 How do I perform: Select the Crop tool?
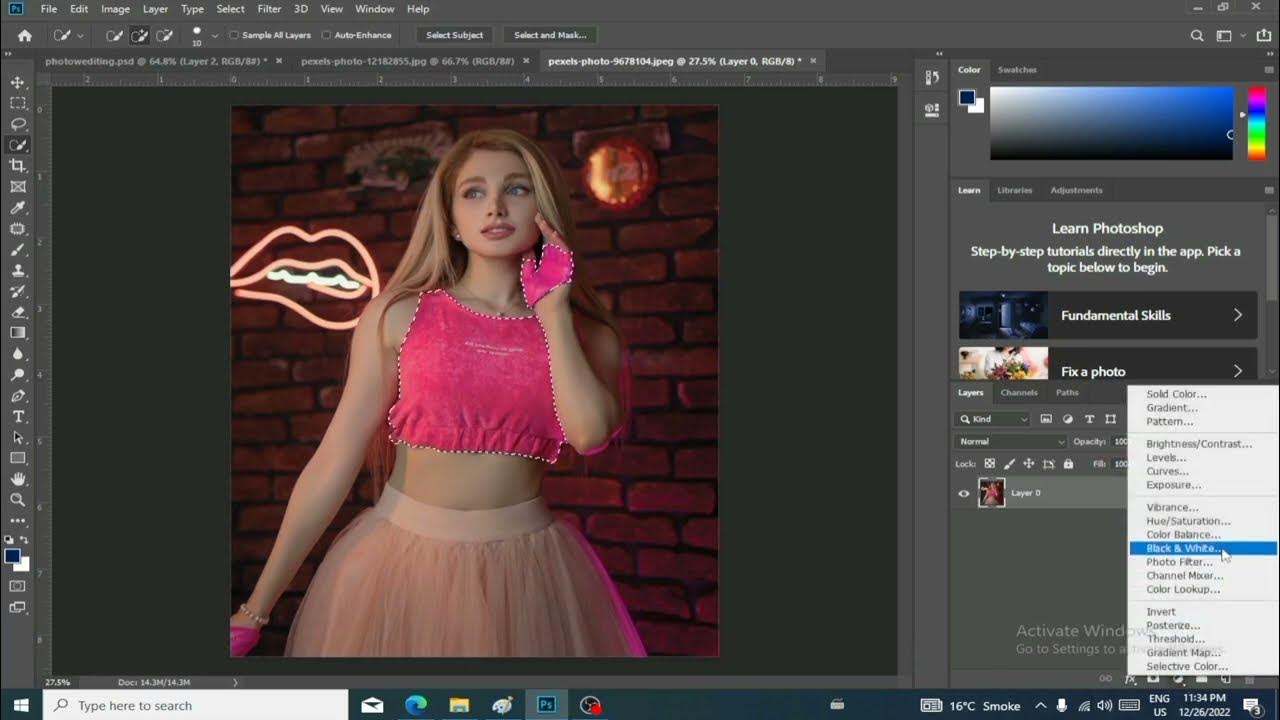[17, 166]
